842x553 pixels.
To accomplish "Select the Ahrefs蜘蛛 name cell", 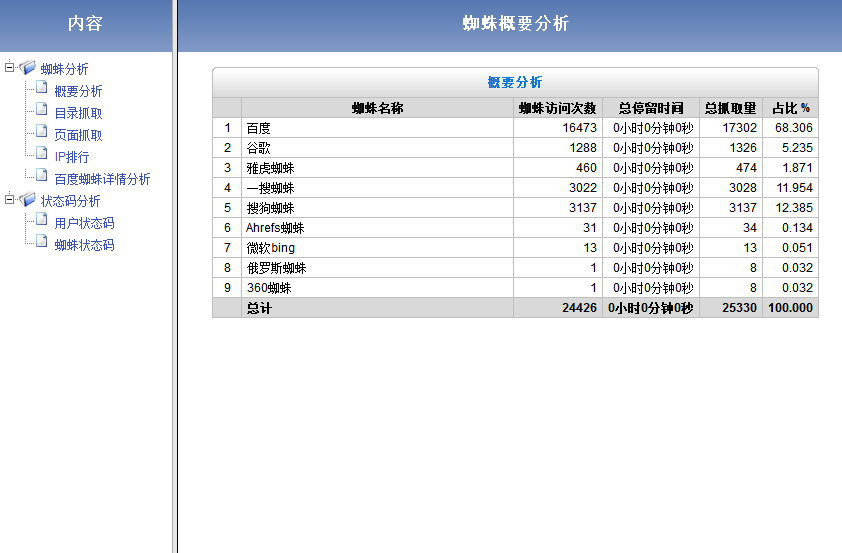I will pos(378,228).
